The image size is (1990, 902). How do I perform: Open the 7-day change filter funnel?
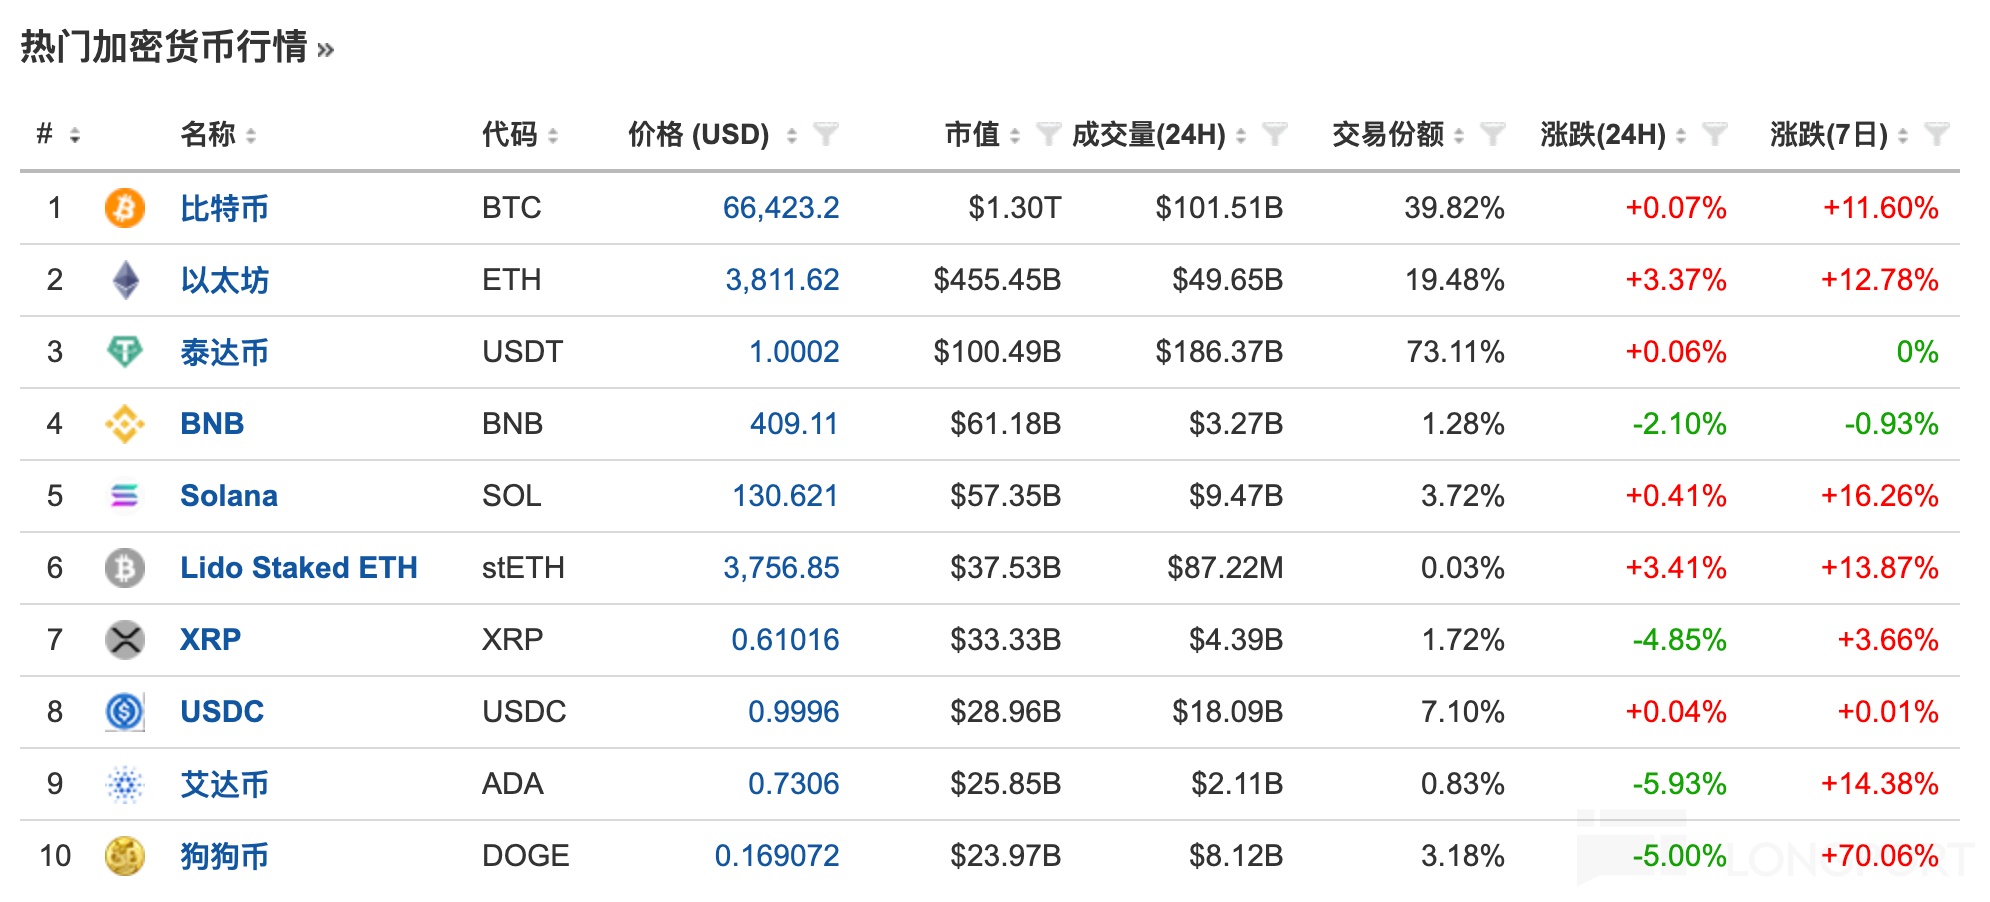1936,134
